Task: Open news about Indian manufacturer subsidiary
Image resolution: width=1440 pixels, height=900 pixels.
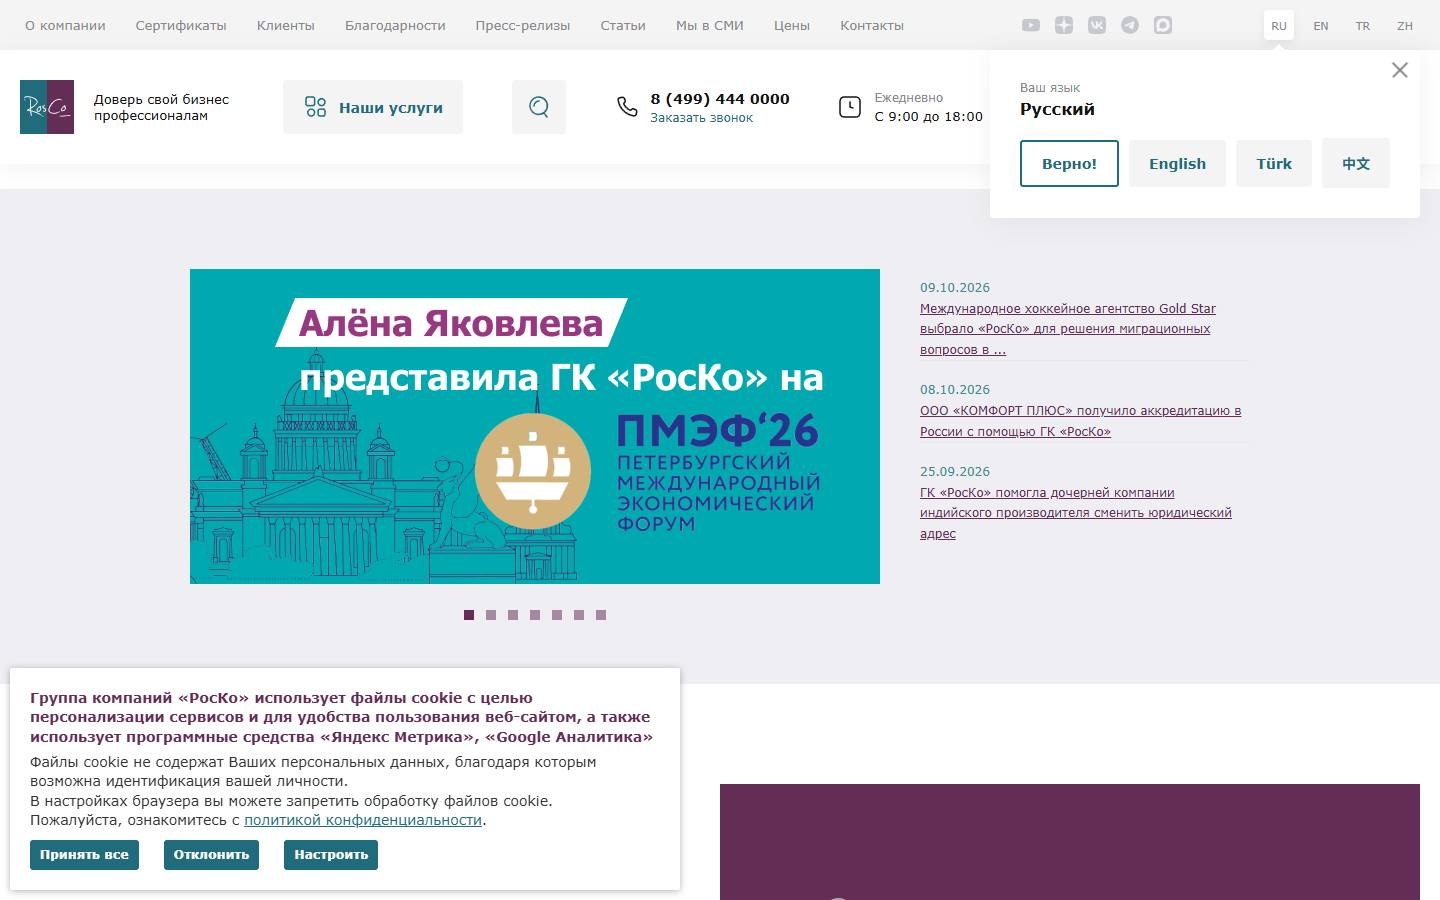Action: 1076,513
